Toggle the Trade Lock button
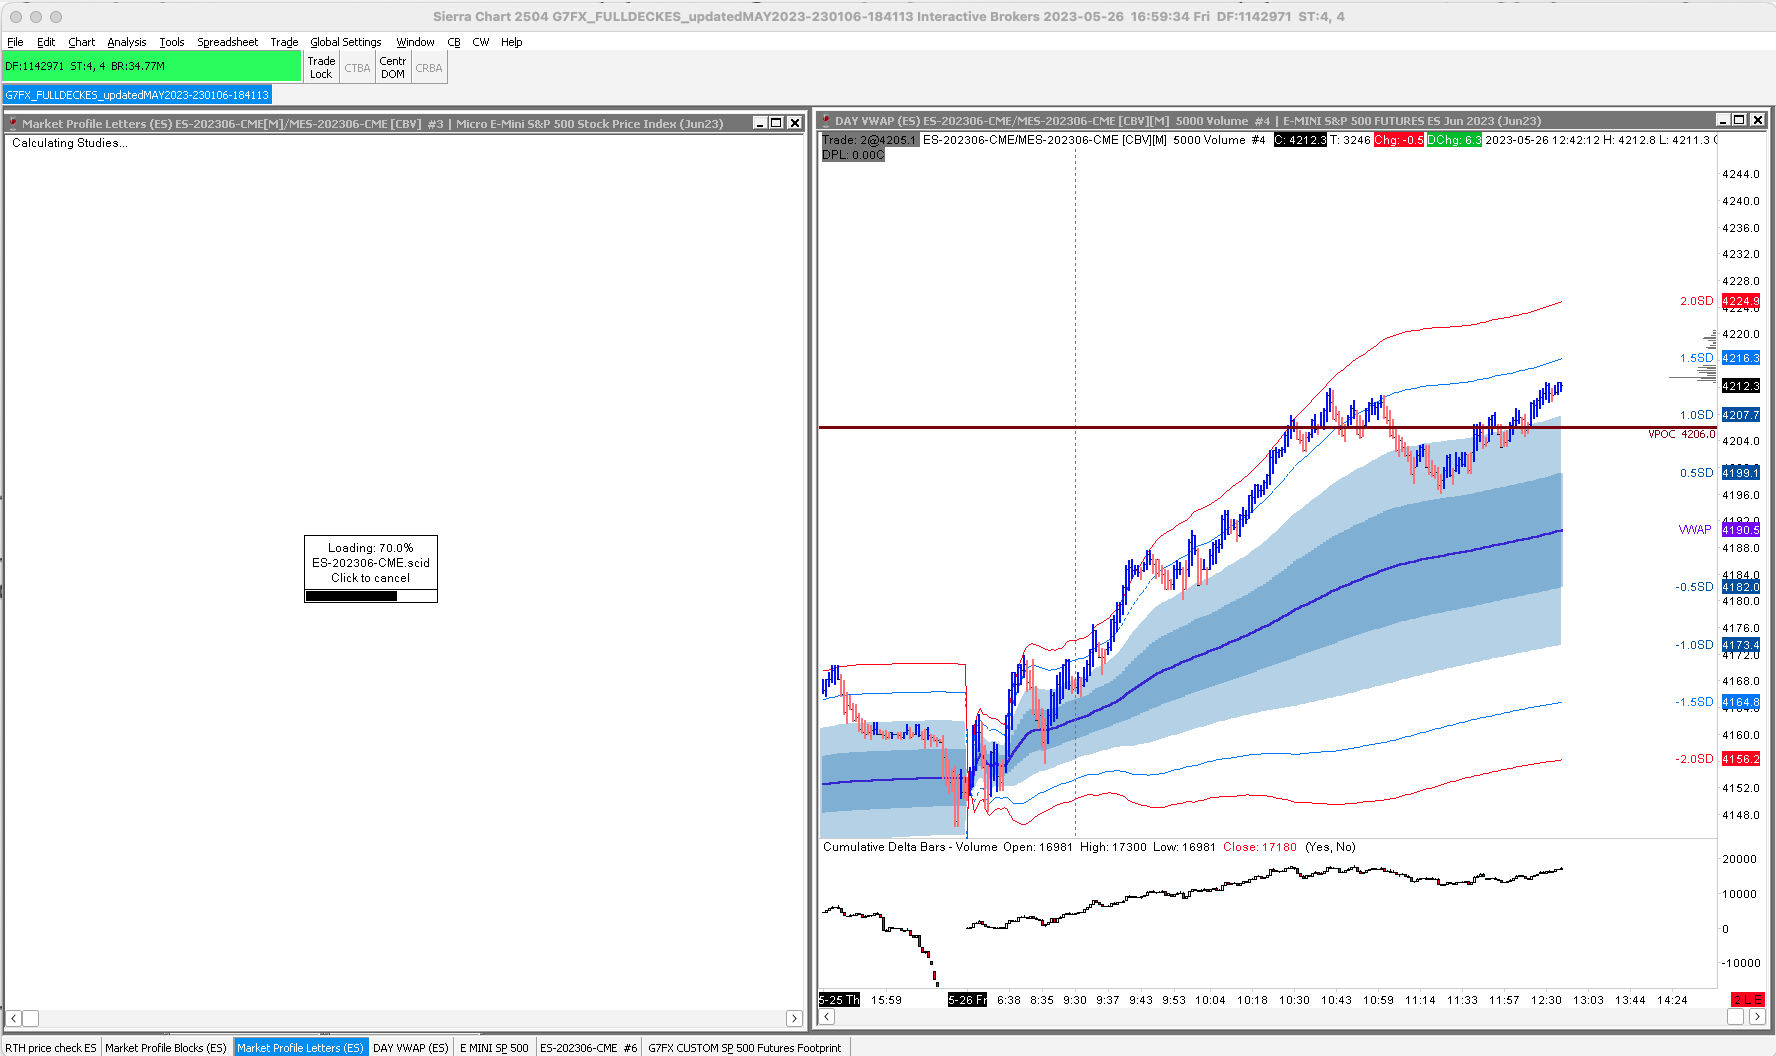Viewport: 1776px width, 1056px height. tap(321, 67)
